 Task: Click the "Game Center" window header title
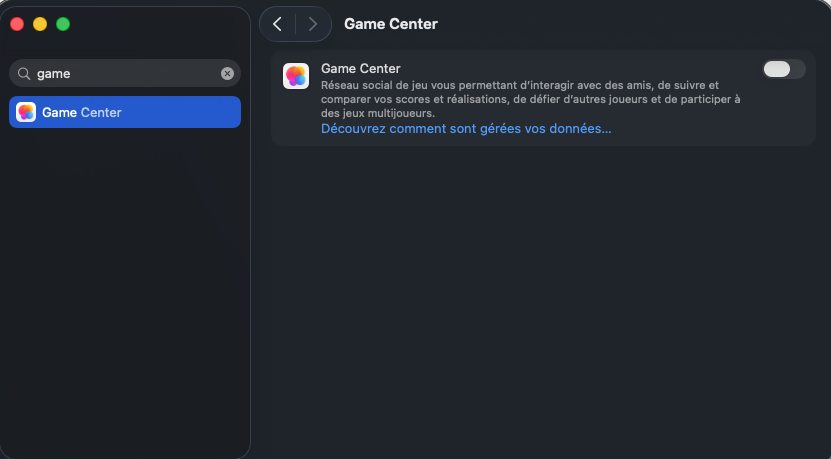(391, 24)
